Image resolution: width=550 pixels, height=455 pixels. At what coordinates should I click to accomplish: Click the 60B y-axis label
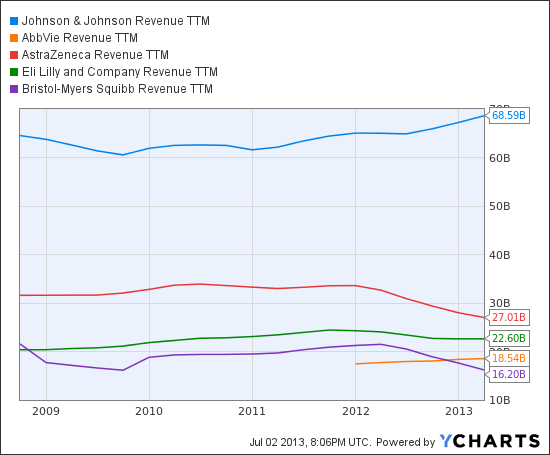pyautogui.click(x=499, y=158)
